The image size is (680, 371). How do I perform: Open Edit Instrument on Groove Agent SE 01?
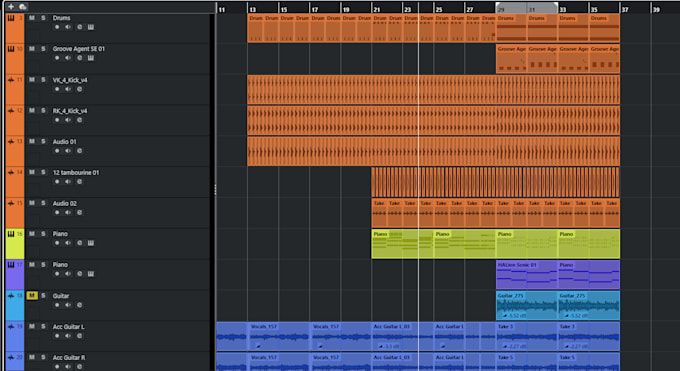91,58
